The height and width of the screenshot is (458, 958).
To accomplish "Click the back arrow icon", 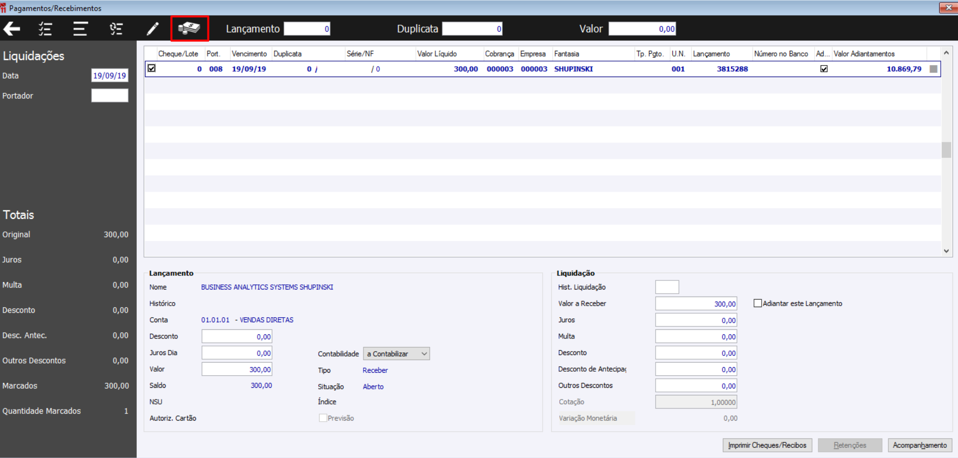I will point(12,29).
